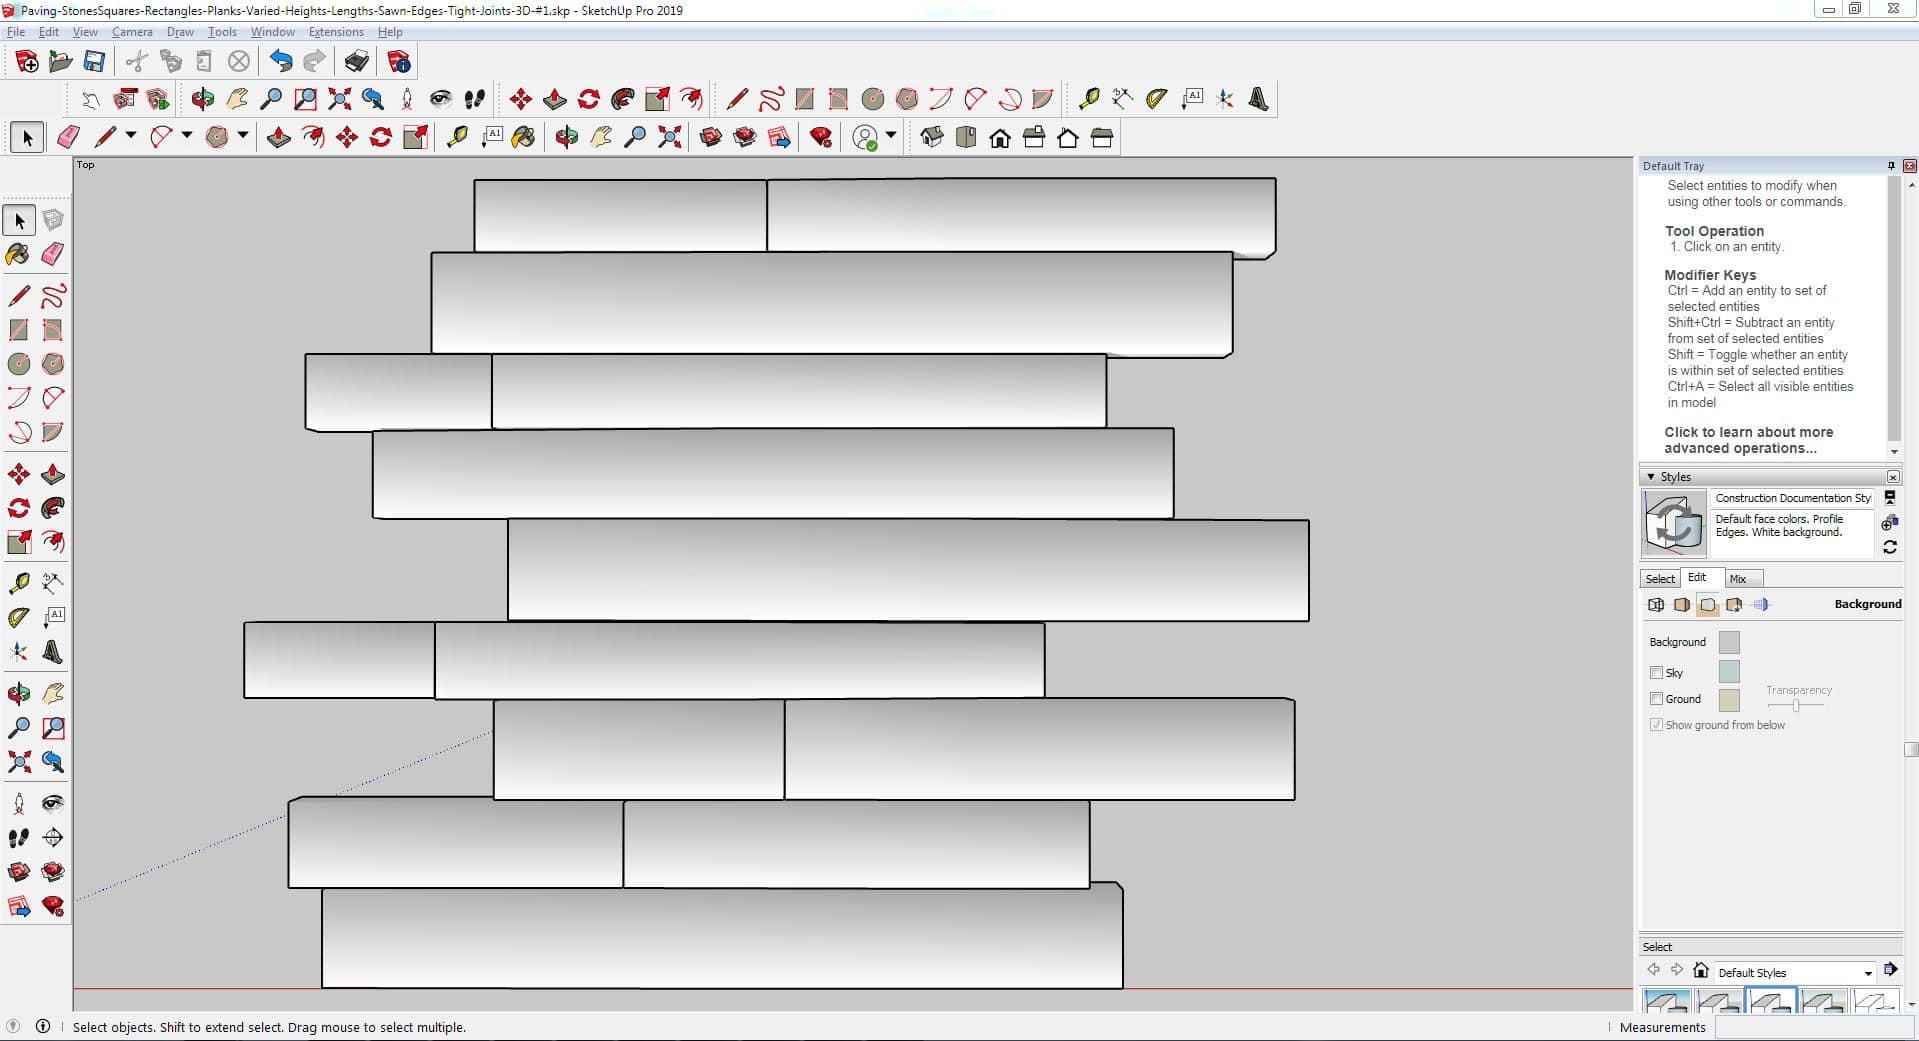Screen dimensions: 1919x1041
Task: Activate the Paint Bucket tool
Action: tap(18, 254)
